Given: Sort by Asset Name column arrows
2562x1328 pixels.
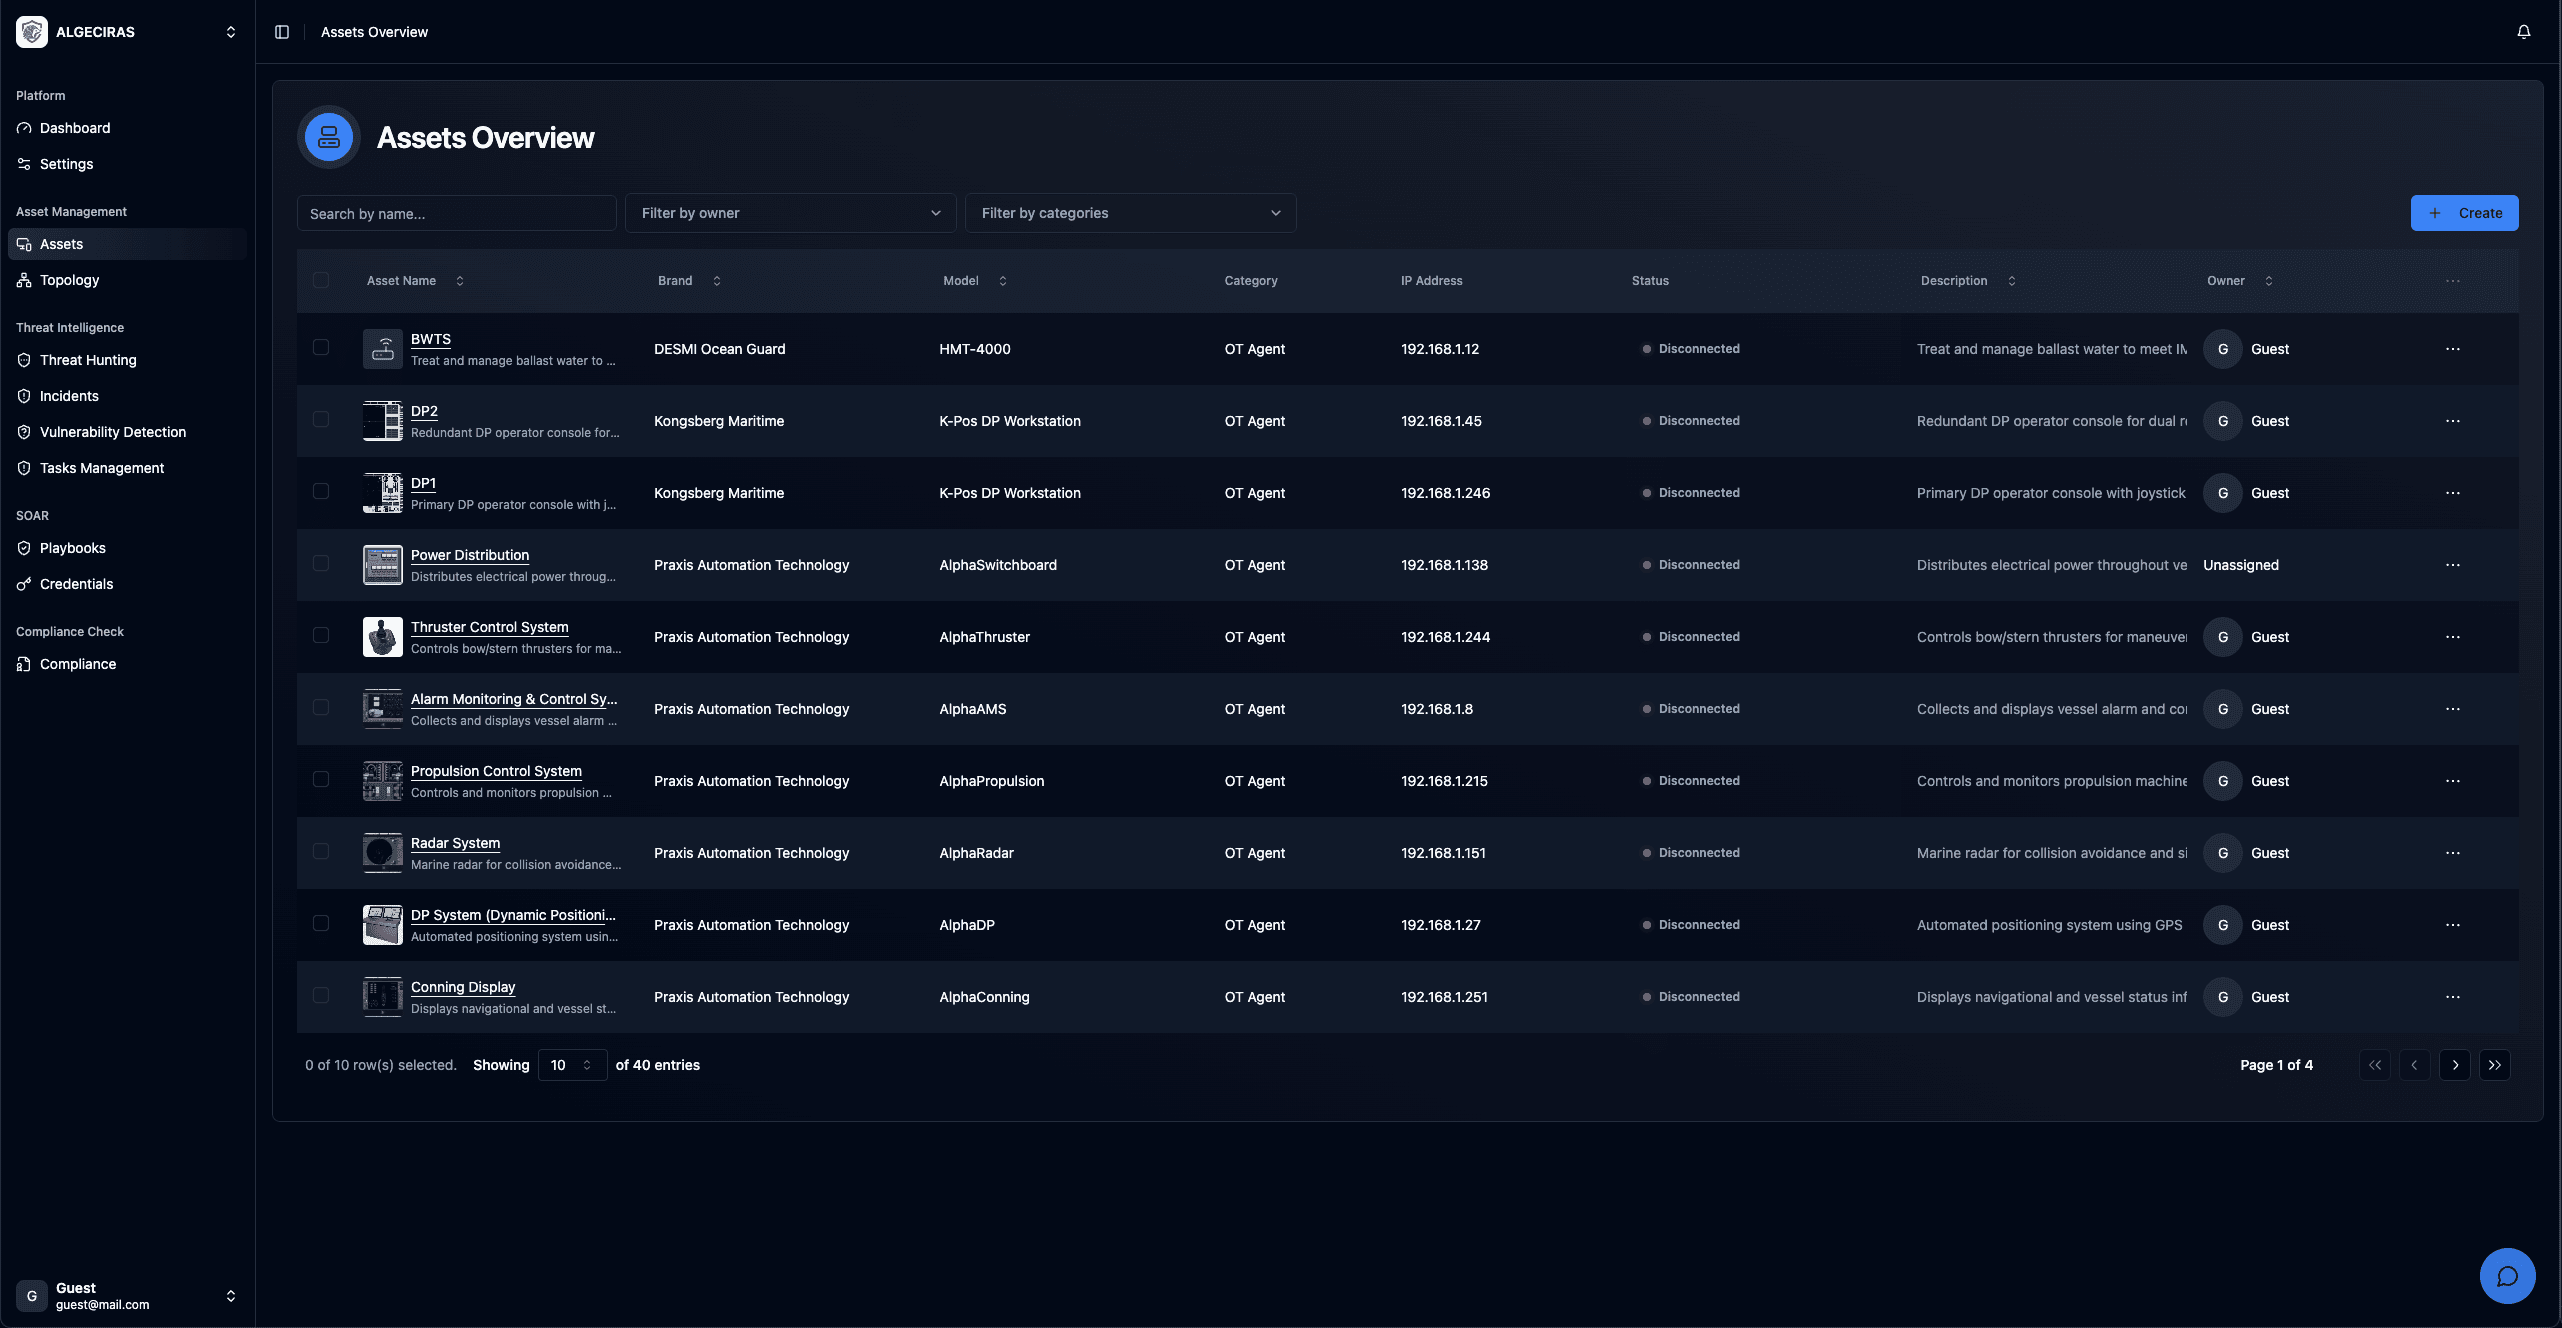Looking at the screenshot, I should (460, 281).
